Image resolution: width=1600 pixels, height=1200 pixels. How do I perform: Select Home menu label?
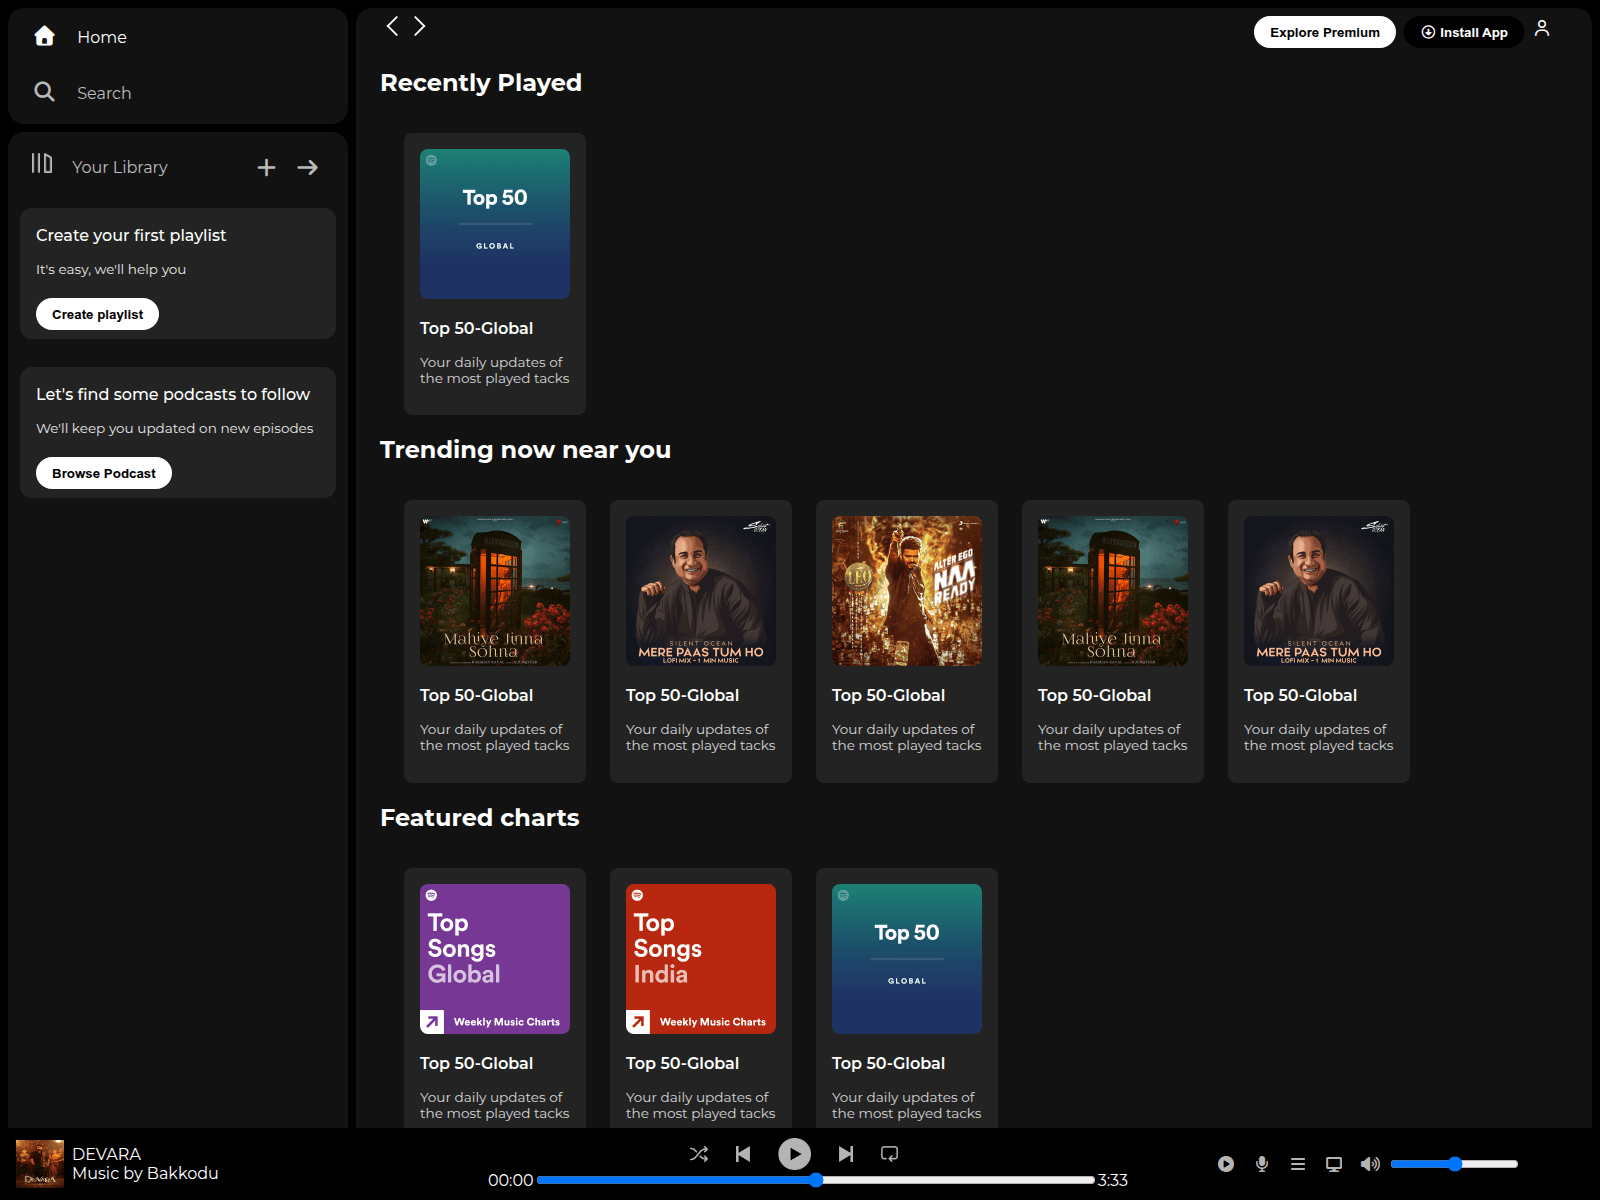(102, 37)
